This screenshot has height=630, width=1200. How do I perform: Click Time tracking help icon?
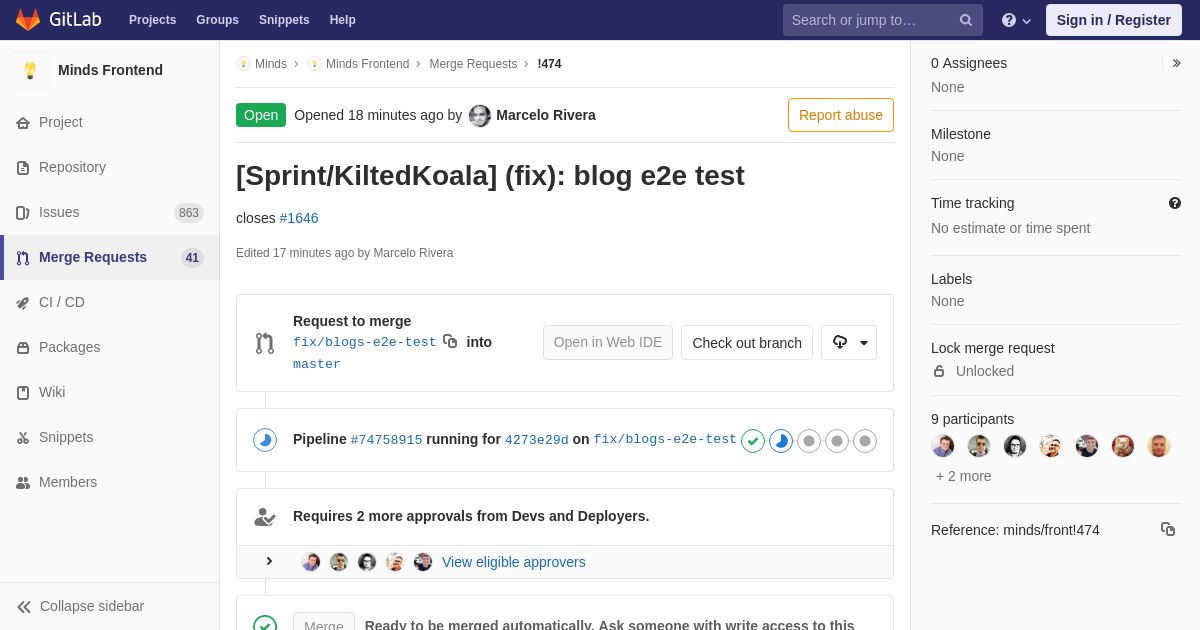(x=1175, y=203)
